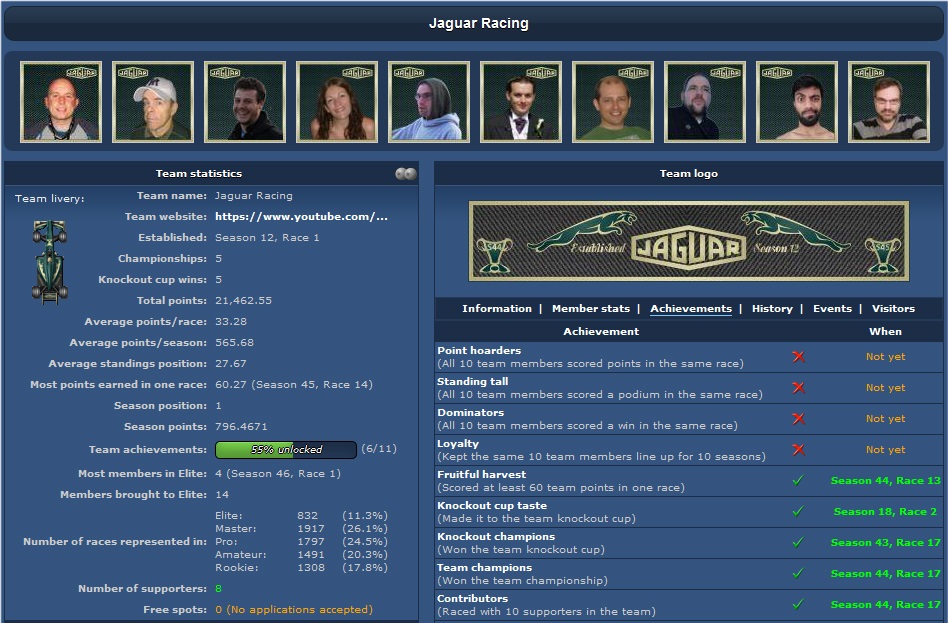This screenshot has width=948, height=623.
Task: Click the (6/11) achievements count
Action: tap(379, 449)
